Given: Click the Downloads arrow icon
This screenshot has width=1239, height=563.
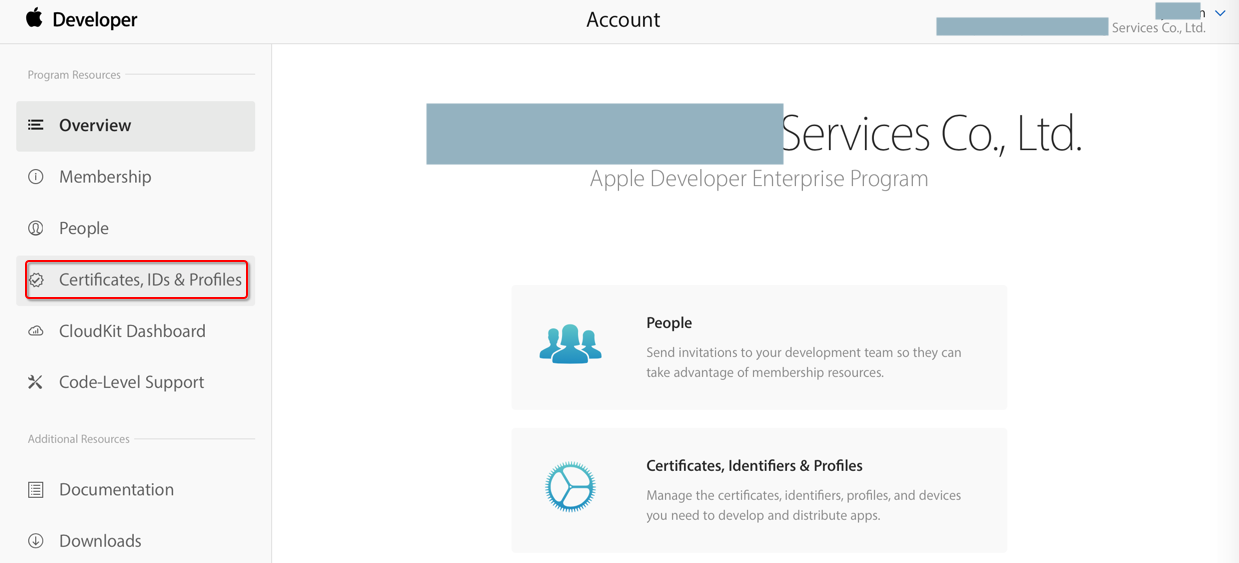Looking at the screenshot, I should [x=36, y=541].
